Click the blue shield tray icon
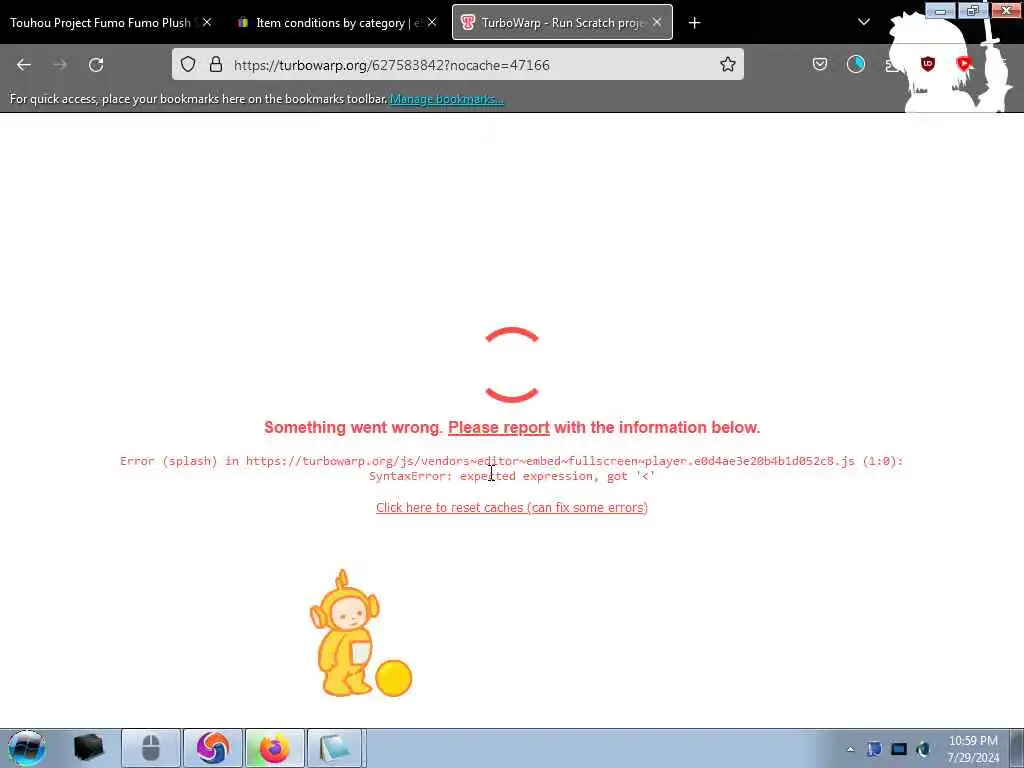 (874, 749)
